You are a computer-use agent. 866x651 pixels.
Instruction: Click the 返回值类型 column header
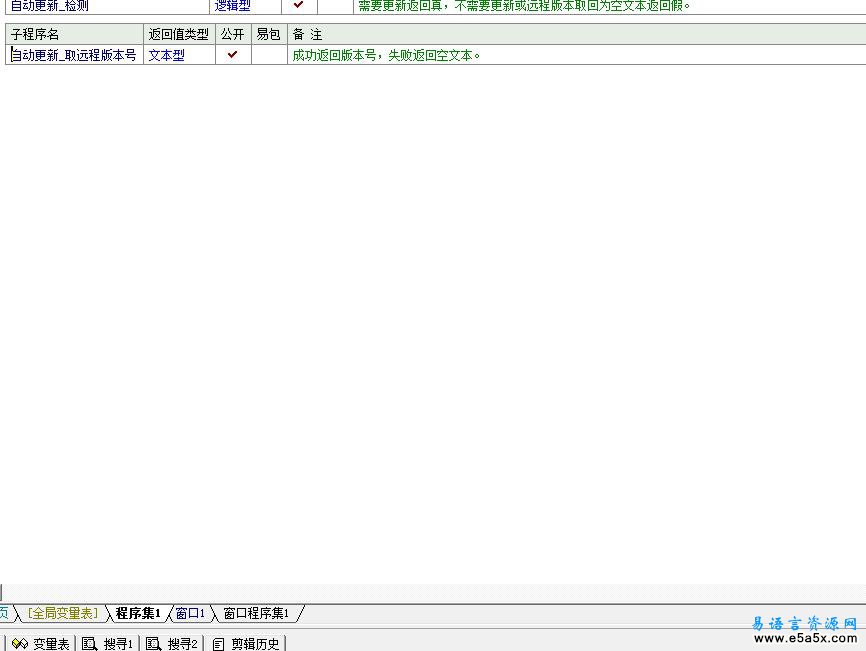[179, 34]
